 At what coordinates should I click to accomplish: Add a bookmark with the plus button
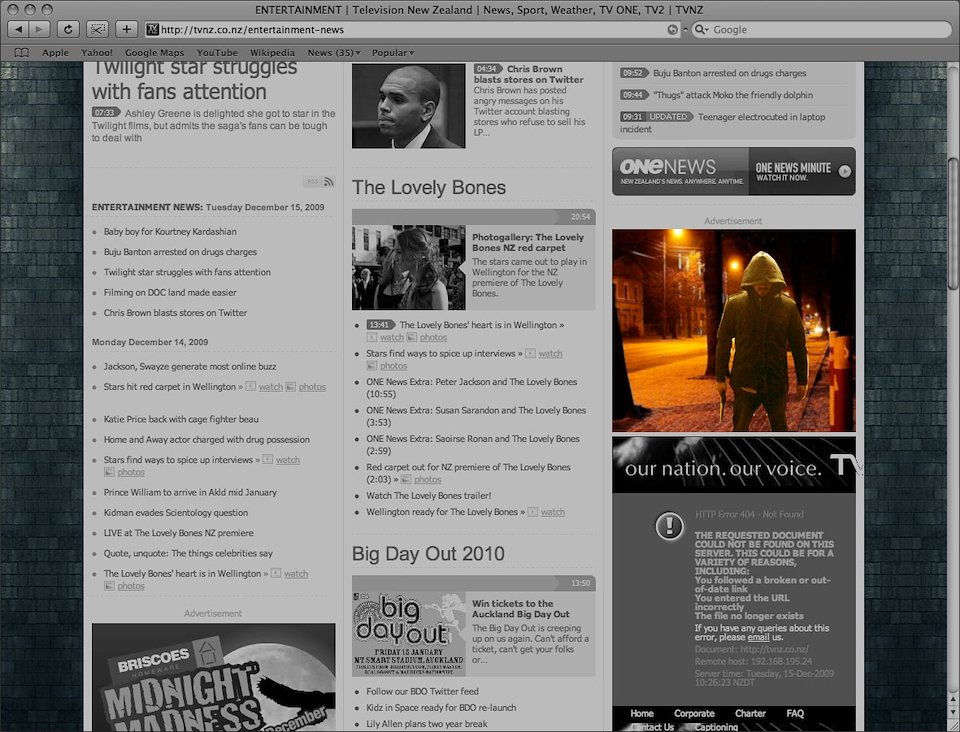[126, 29]
